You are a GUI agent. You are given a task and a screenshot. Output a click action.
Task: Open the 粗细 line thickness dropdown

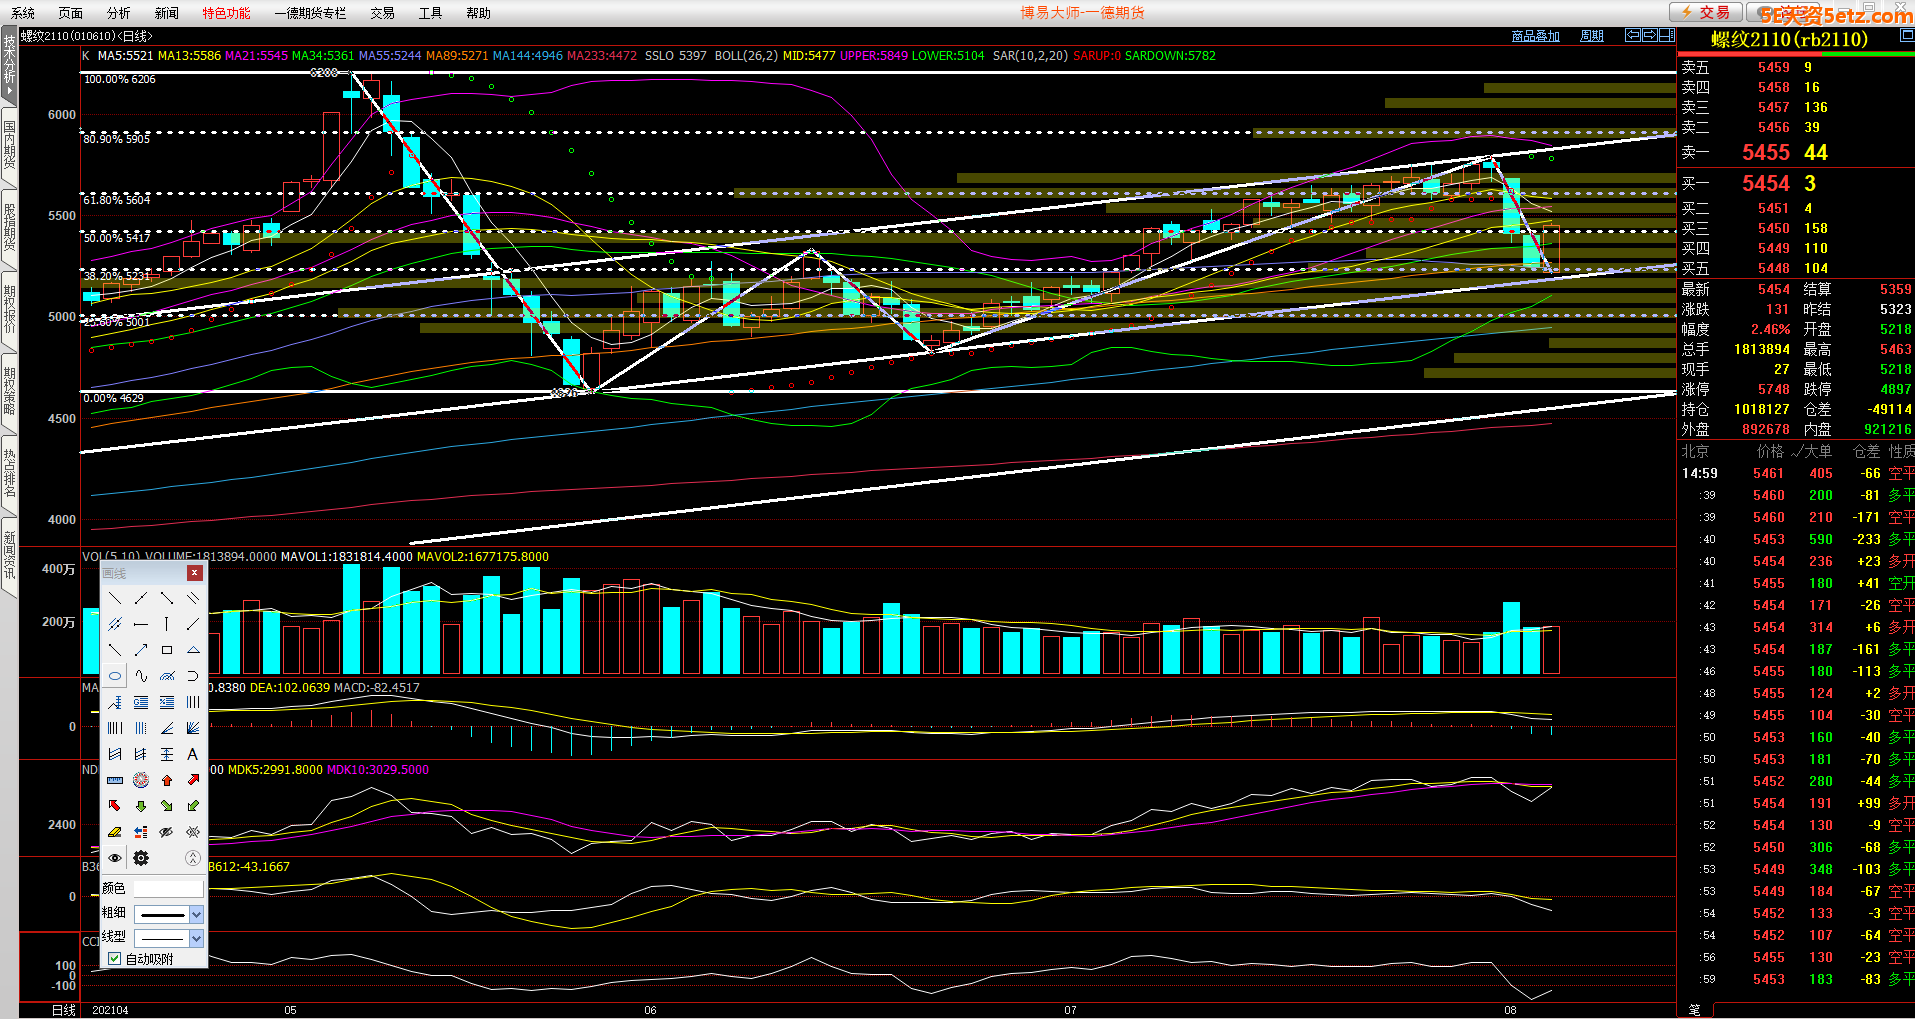[x=196, y=914]
